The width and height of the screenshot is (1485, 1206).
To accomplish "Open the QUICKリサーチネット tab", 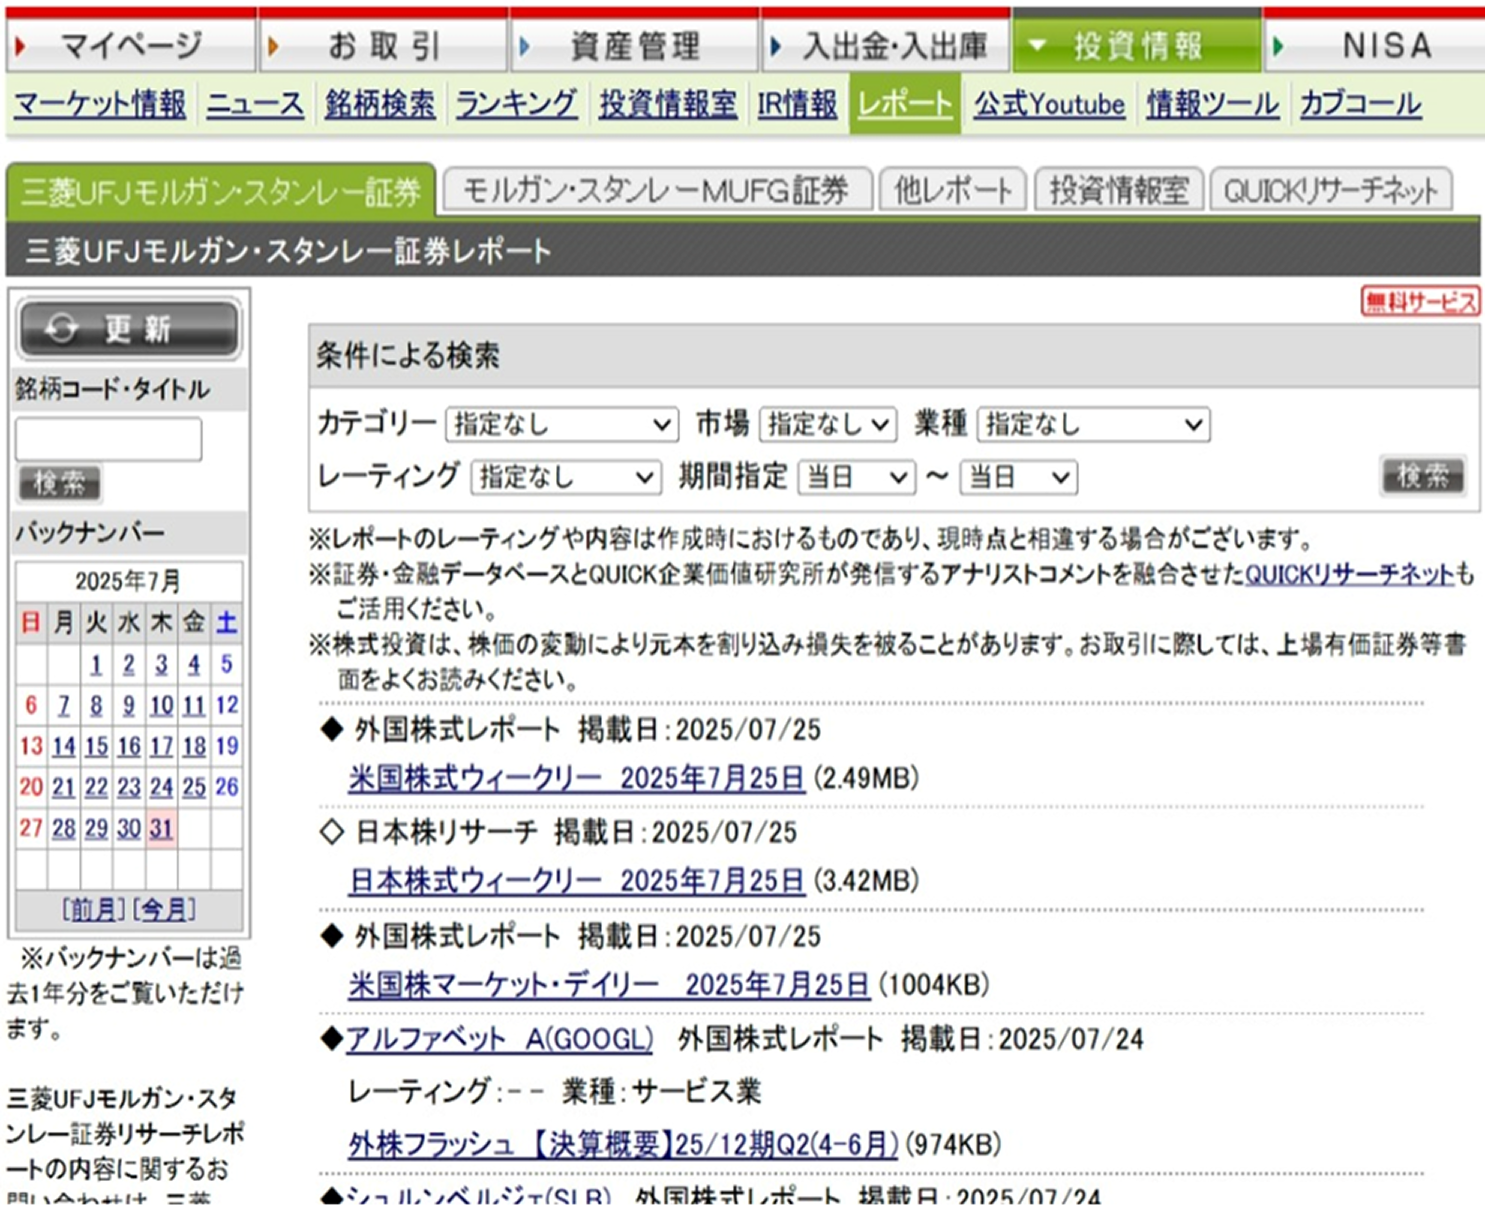I will [1330, 190].
